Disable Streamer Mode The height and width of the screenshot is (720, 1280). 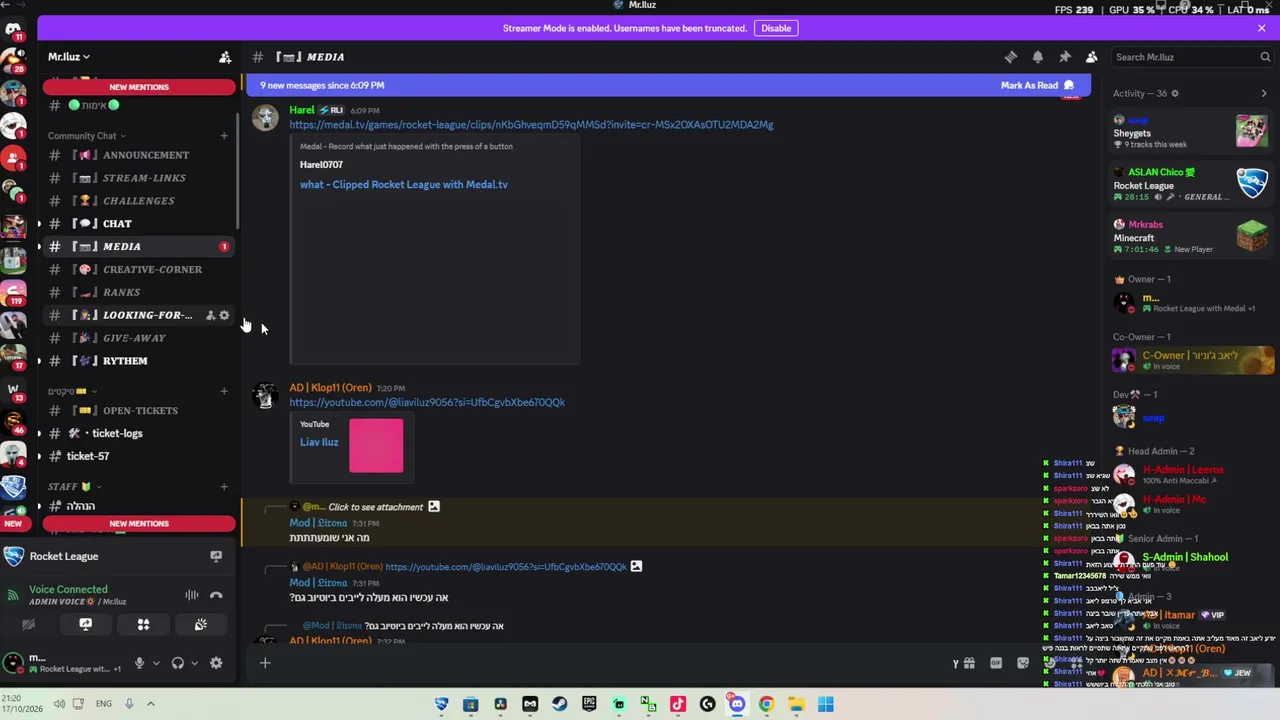click(x=776, y=28)
